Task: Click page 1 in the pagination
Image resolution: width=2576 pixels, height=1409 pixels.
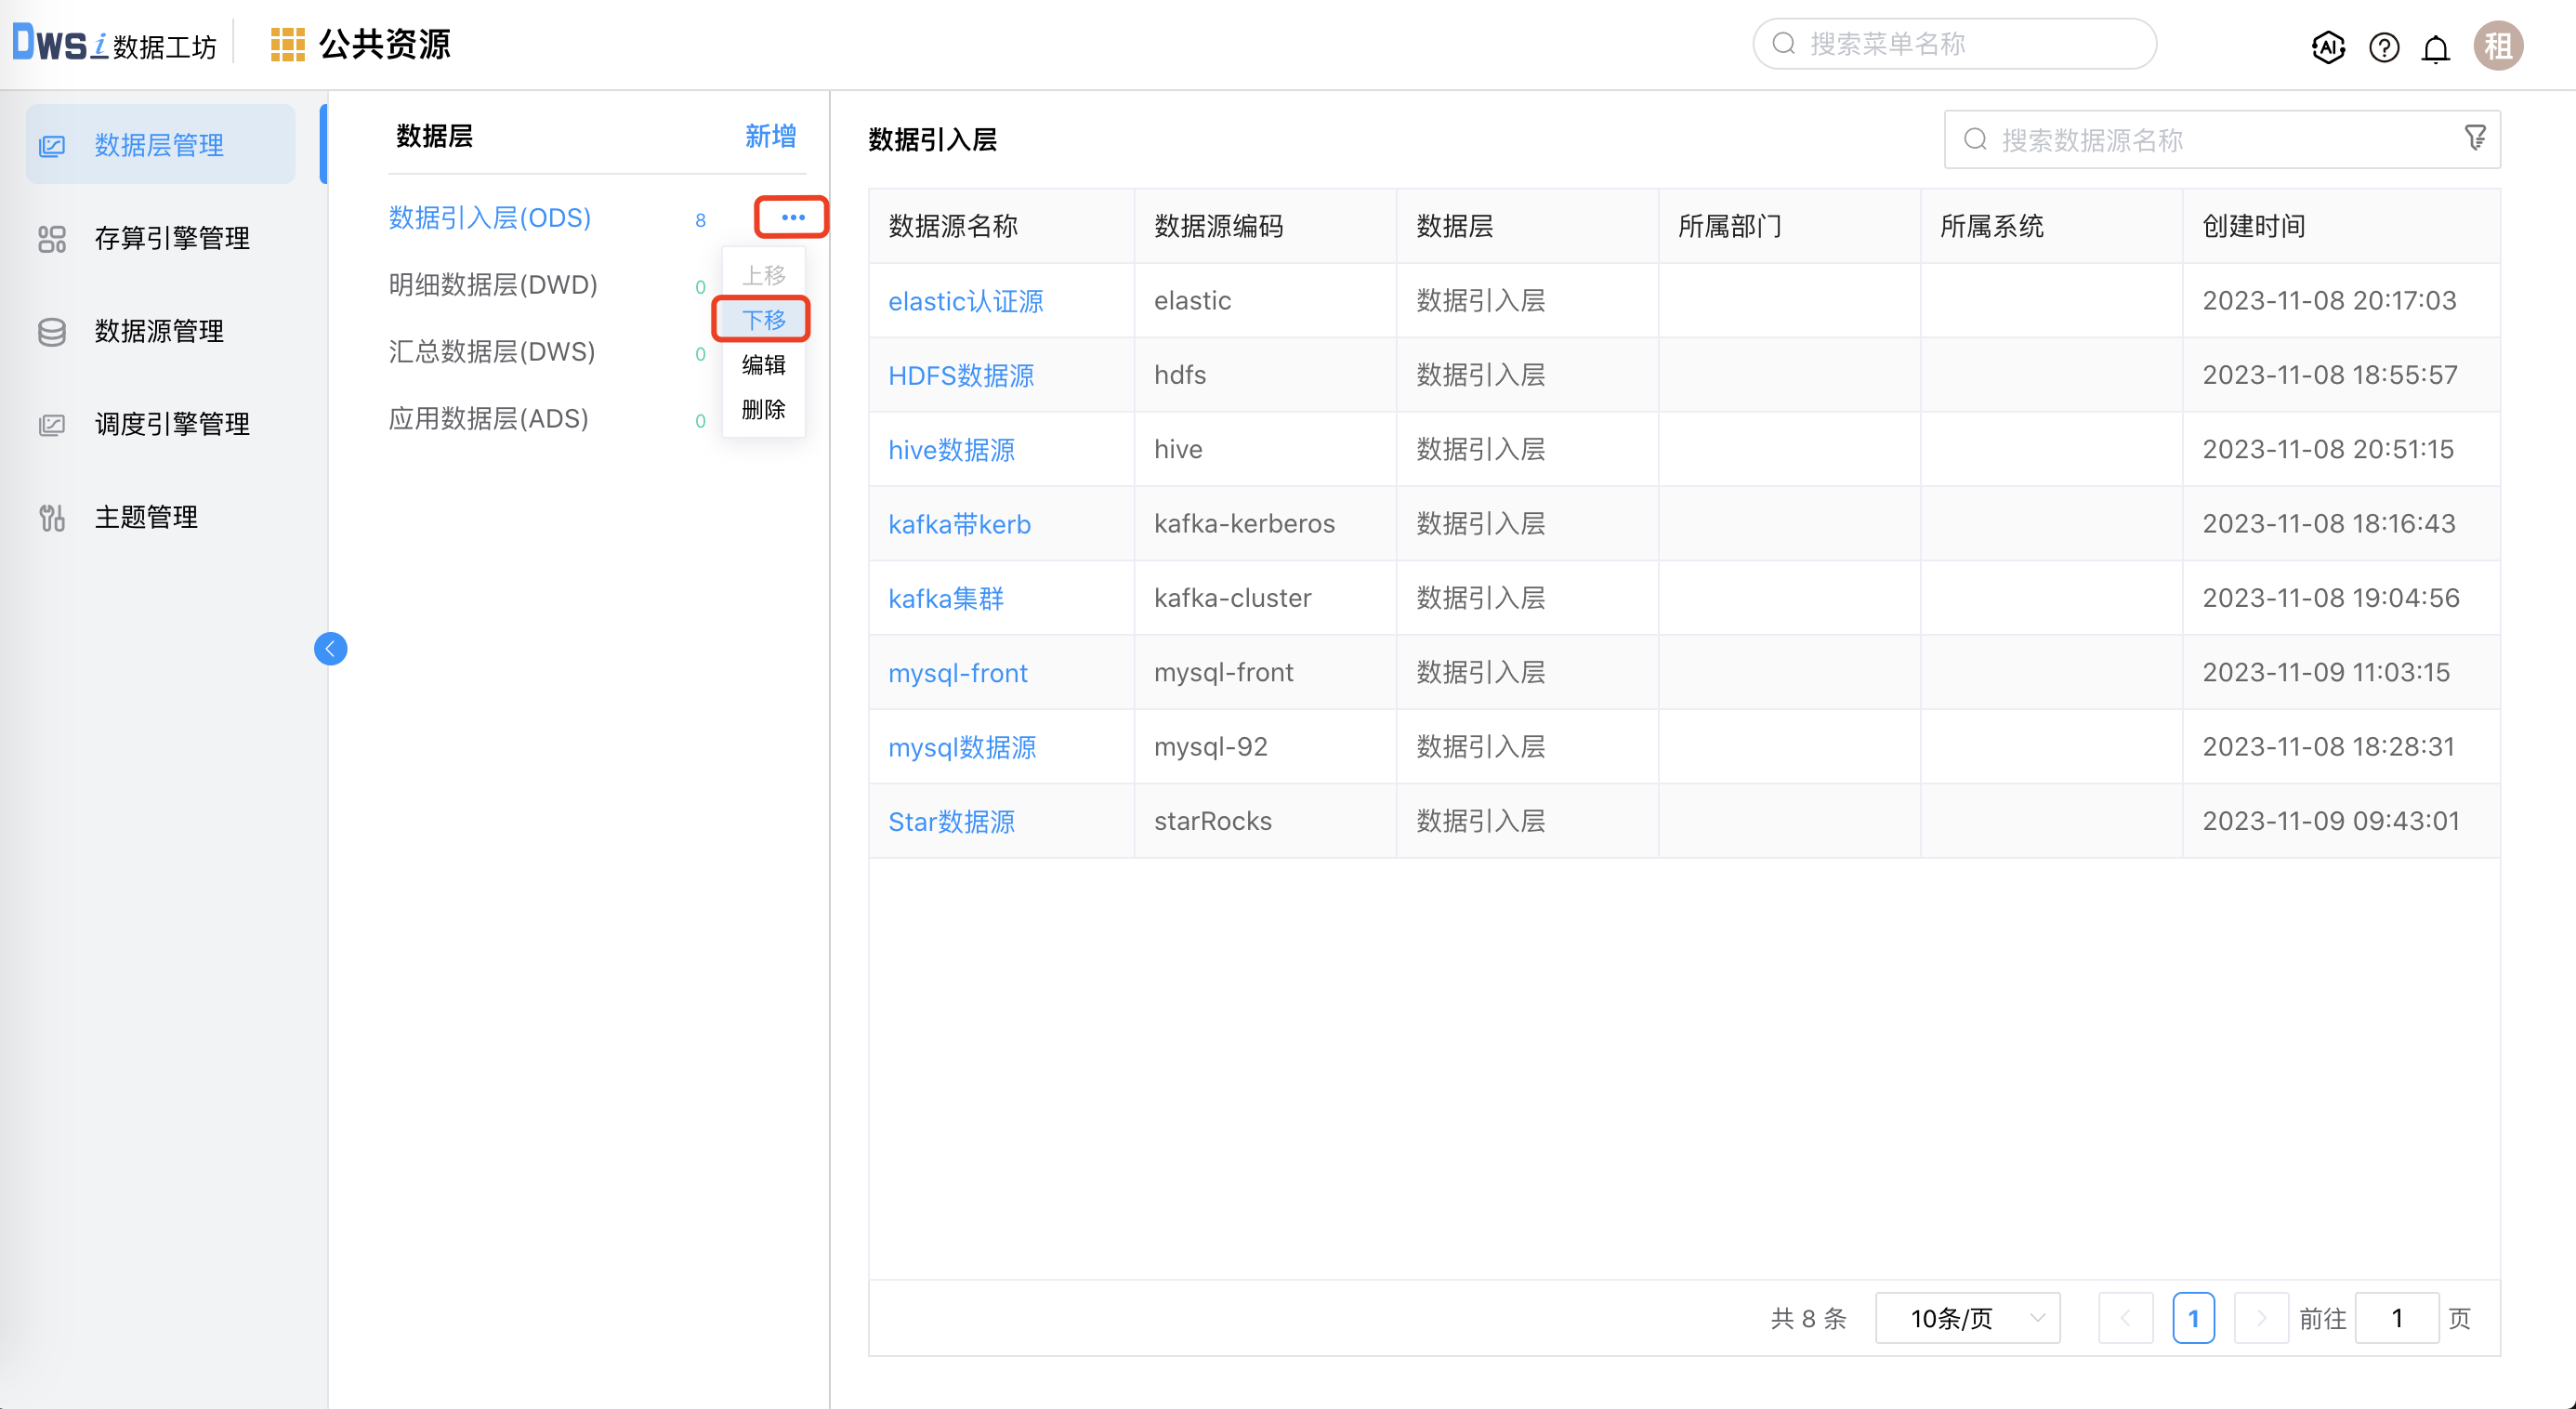Action: pos(2195,1318)
